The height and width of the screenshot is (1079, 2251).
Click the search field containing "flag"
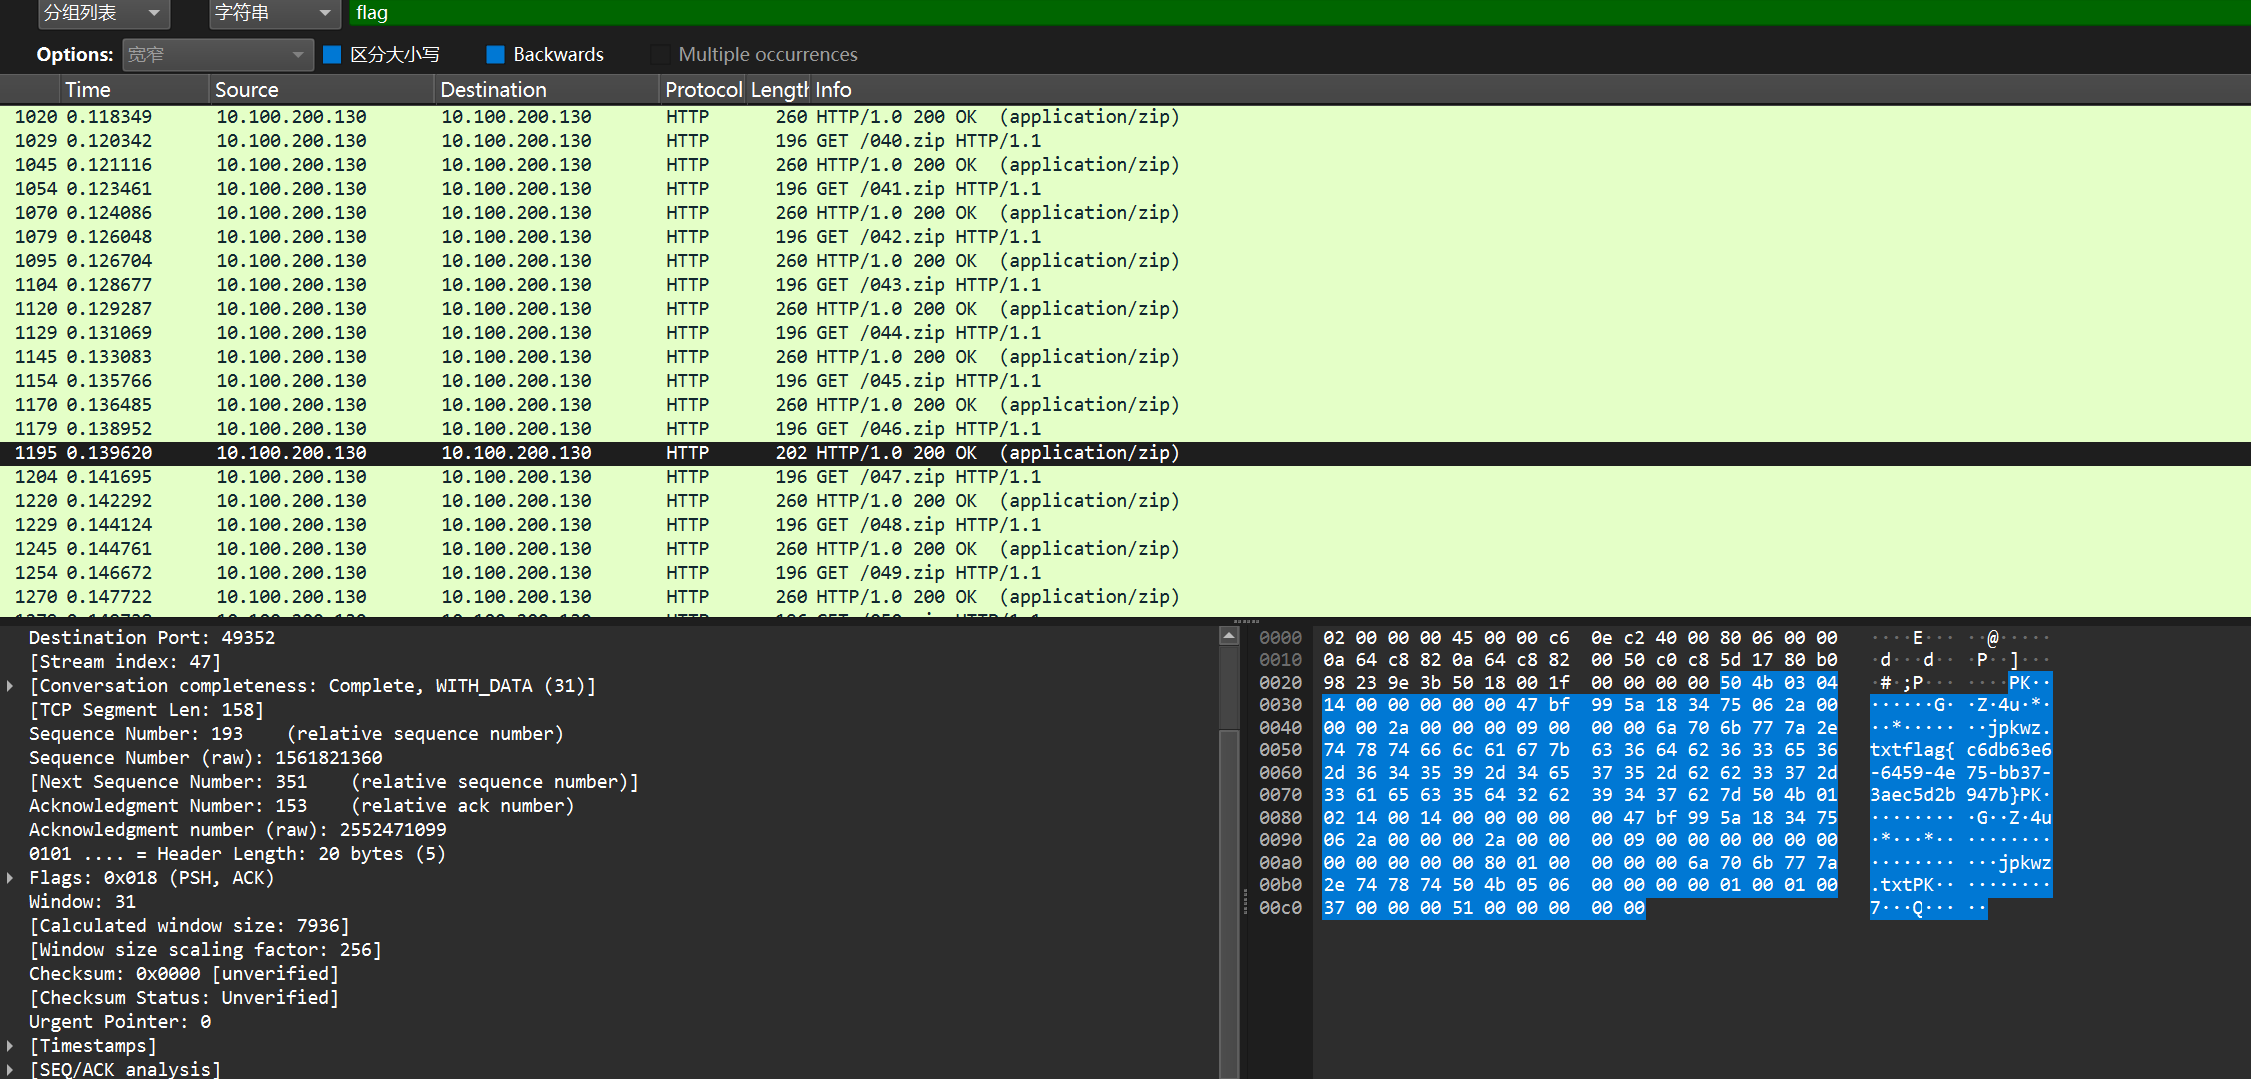[x=1298, y=13]
